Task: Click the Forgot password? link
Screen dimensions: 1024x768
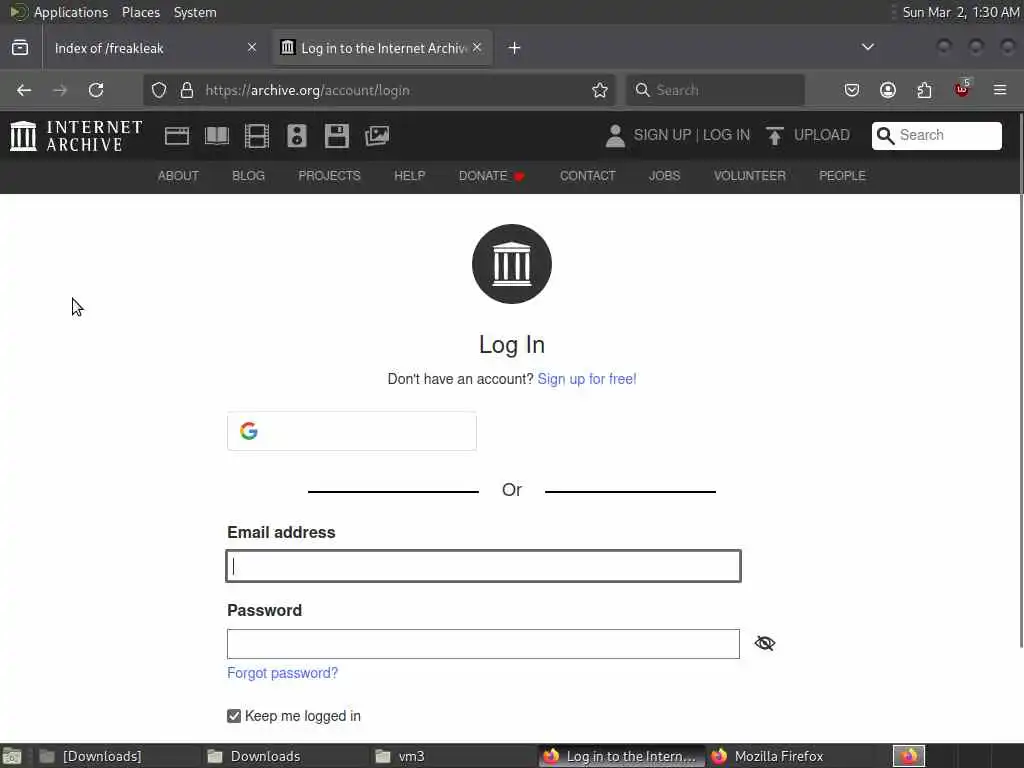Action: click(x=282, y=673)
